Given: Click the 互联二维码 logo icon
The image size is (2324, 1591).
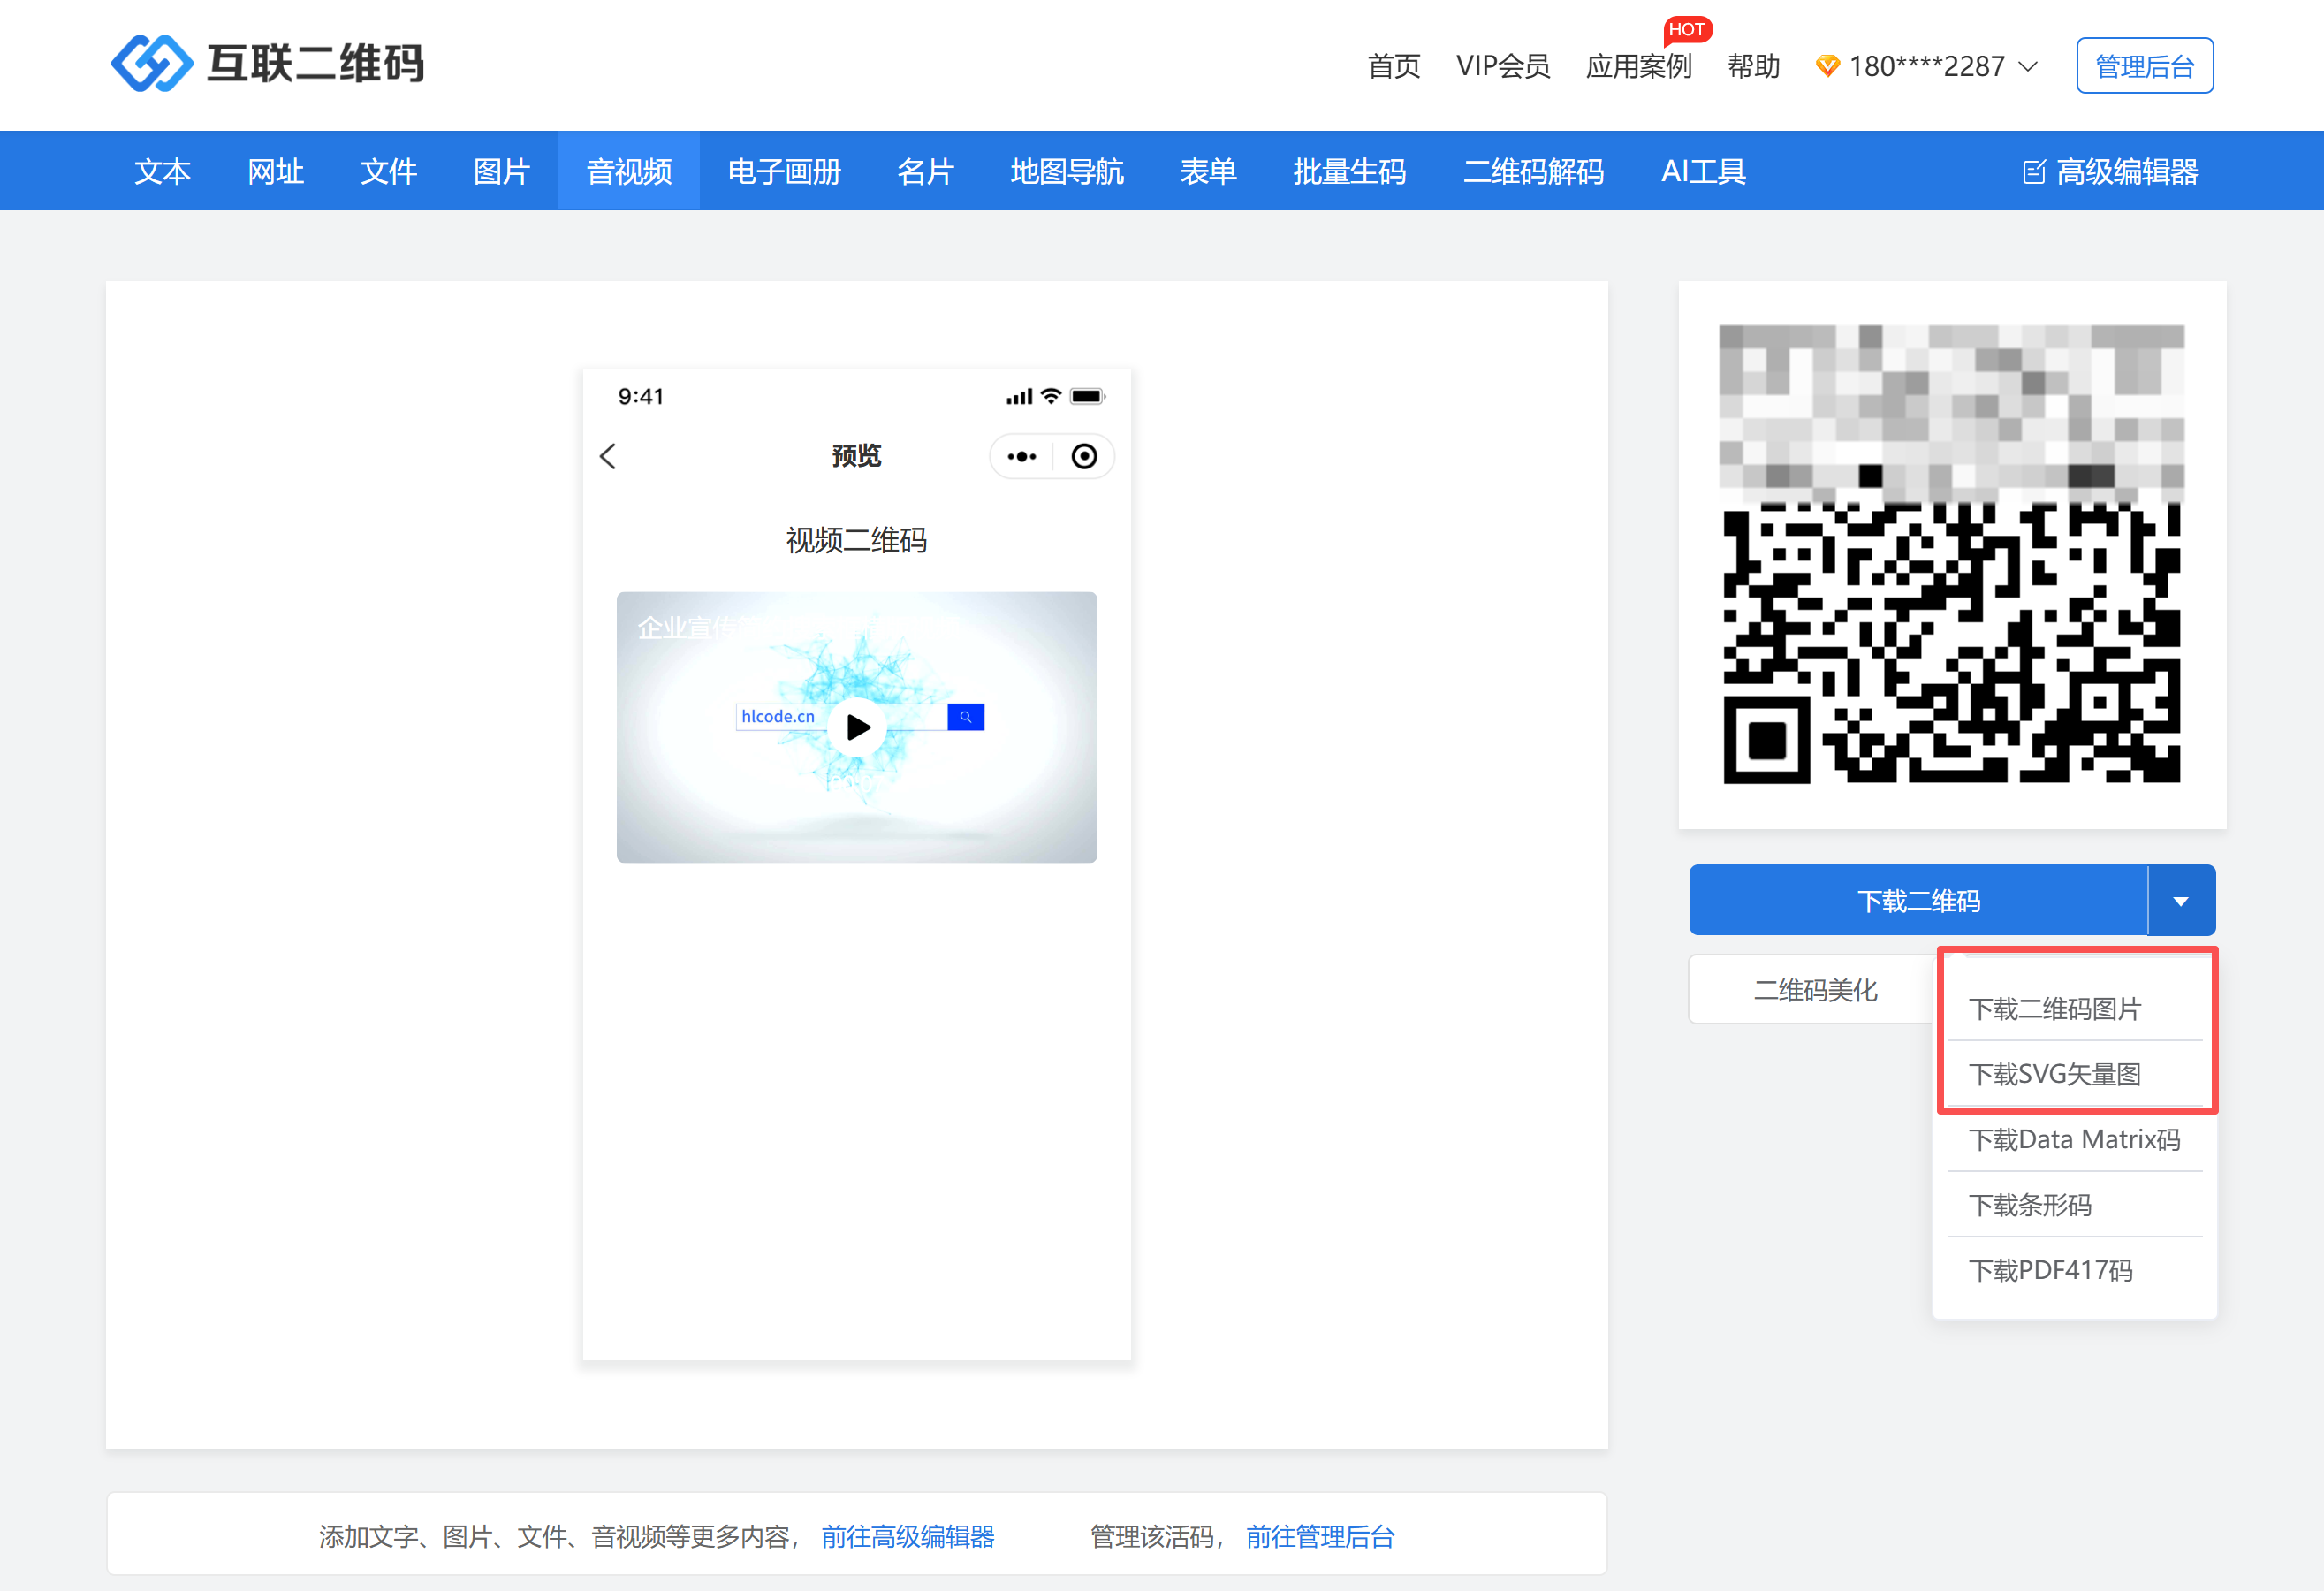Looking at the screenshot, I should 151,63.
